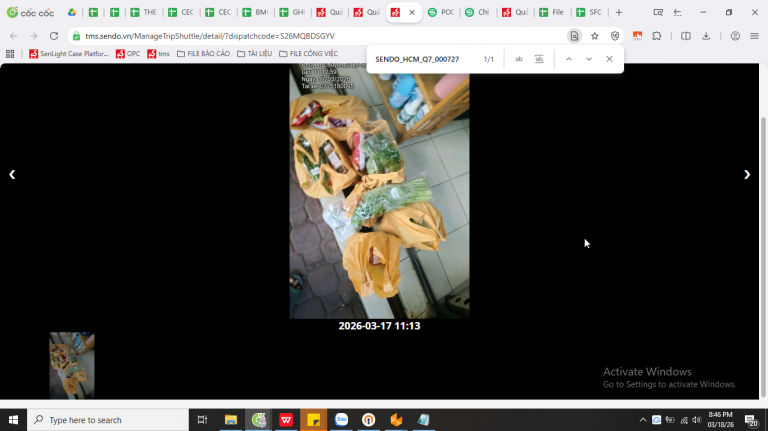The width and height of the screenshot is (768, 431).
Task: Open the notification center
Action: click(751, 420)
